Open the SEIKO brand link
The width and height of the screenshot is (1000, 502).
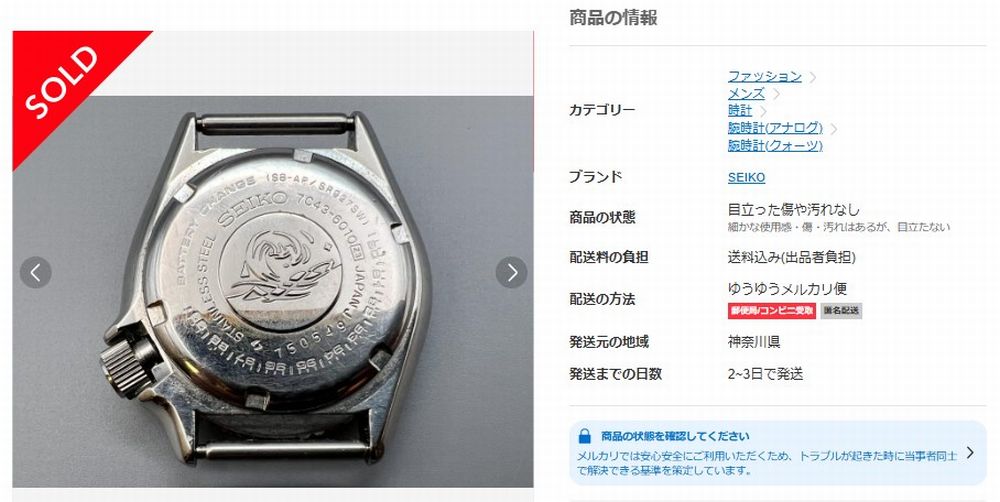tap(746, 177)
